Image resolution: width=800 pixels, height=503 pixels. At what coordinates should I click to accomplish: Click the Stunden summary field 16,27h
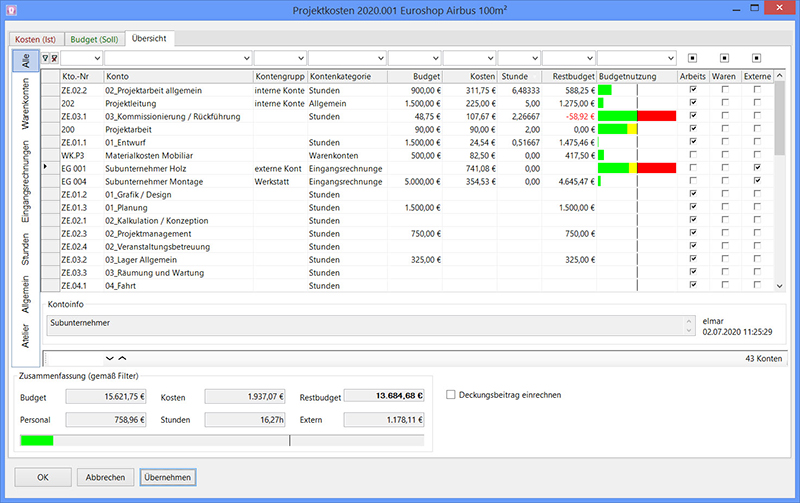point(245,420)
